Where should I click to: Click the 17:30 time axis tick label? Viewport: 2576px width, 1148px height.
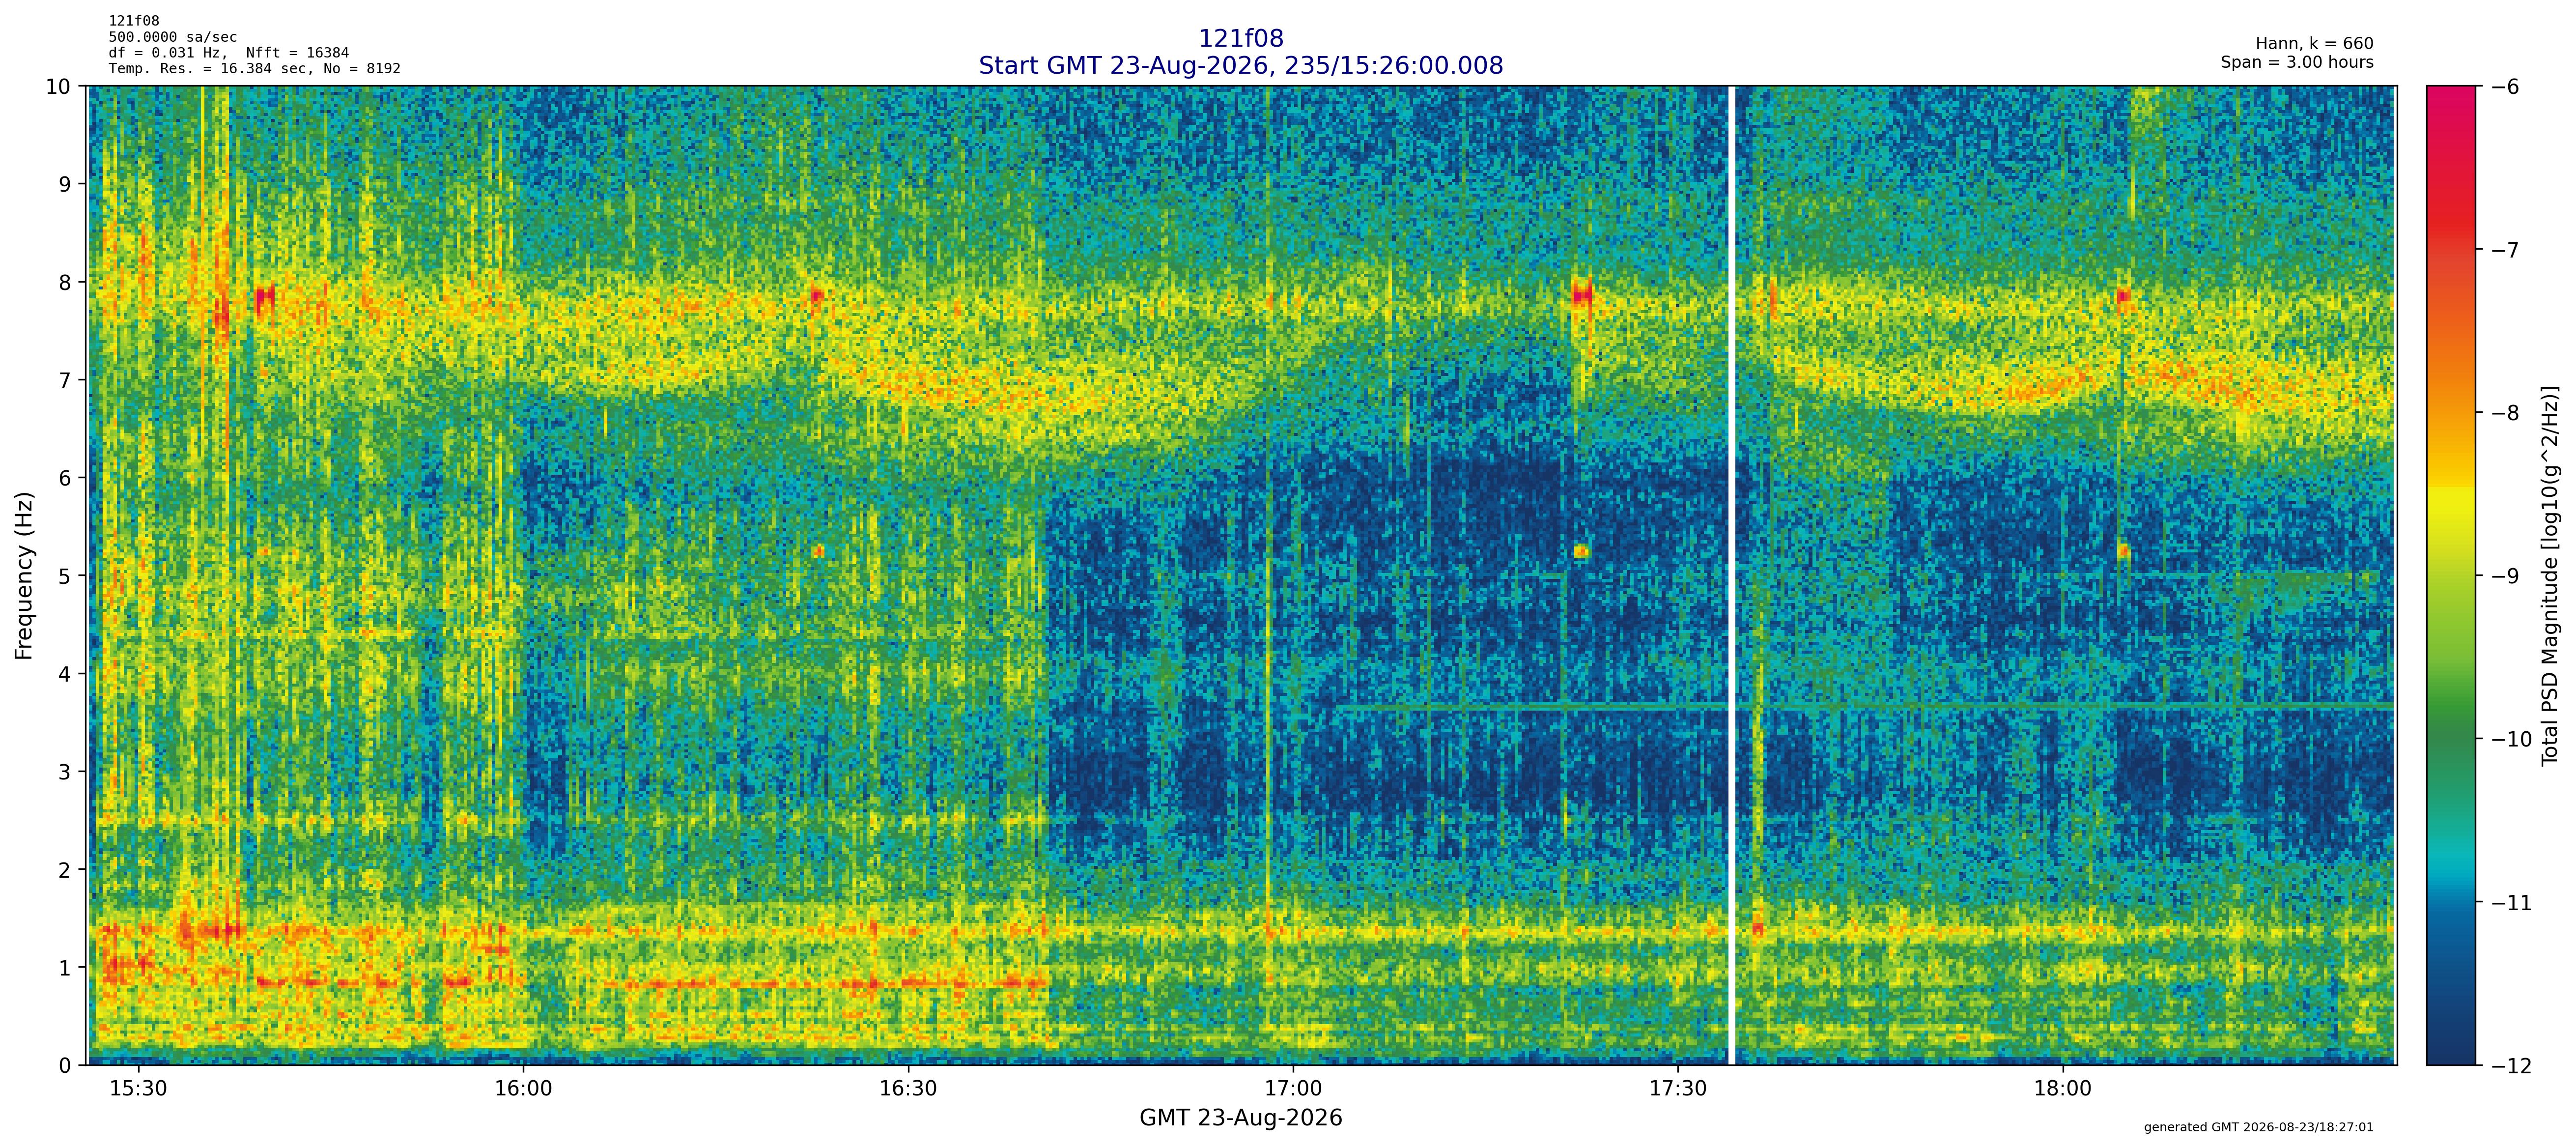coord(1678,1089)
